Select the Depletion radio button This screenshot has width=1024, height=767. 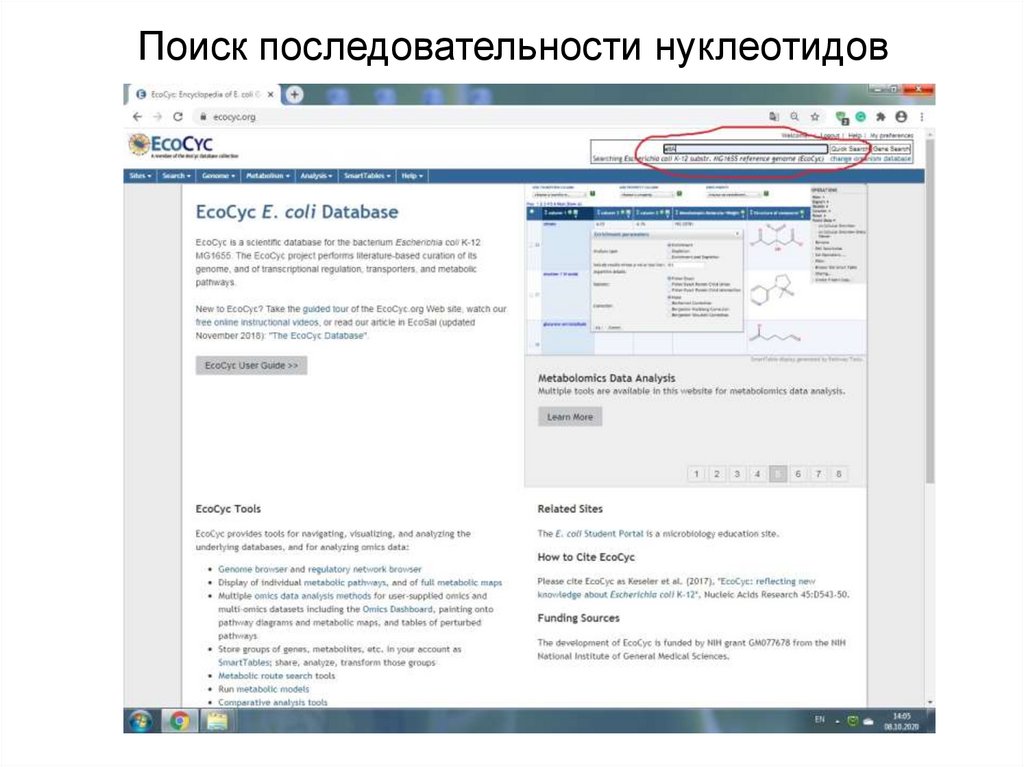(668, 251)
